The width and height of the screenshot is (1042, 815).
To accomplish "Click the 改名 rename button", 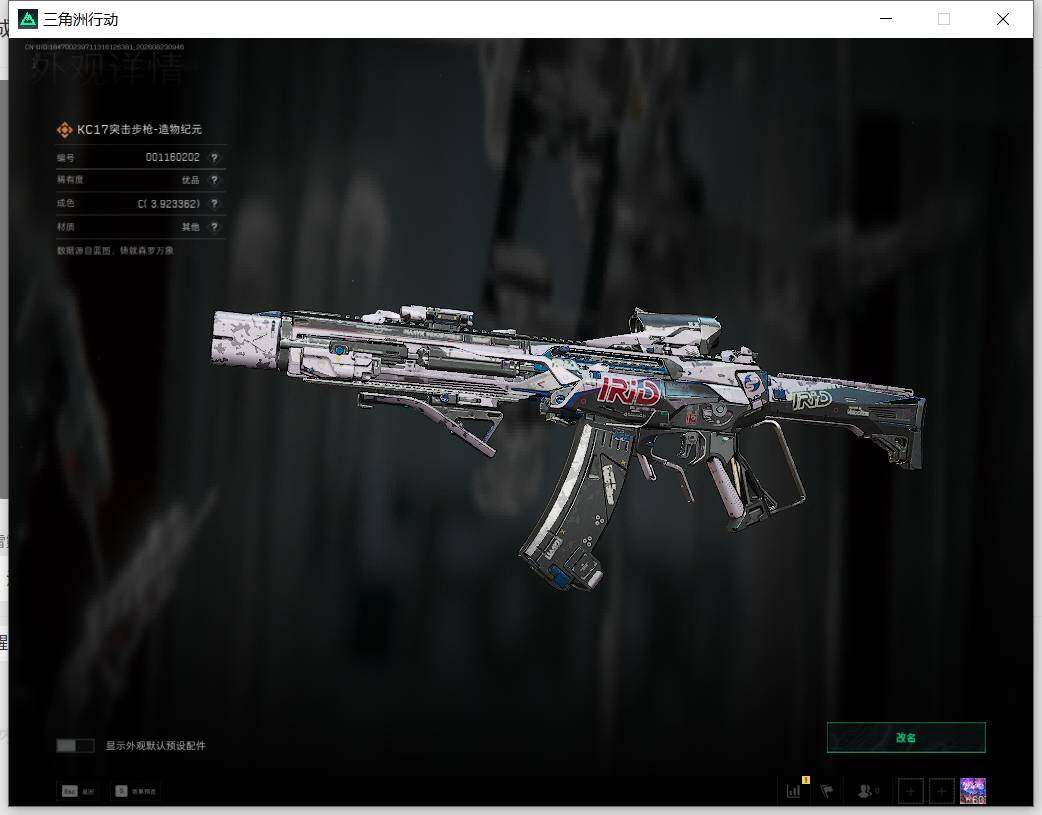I will tap(906, 737).
